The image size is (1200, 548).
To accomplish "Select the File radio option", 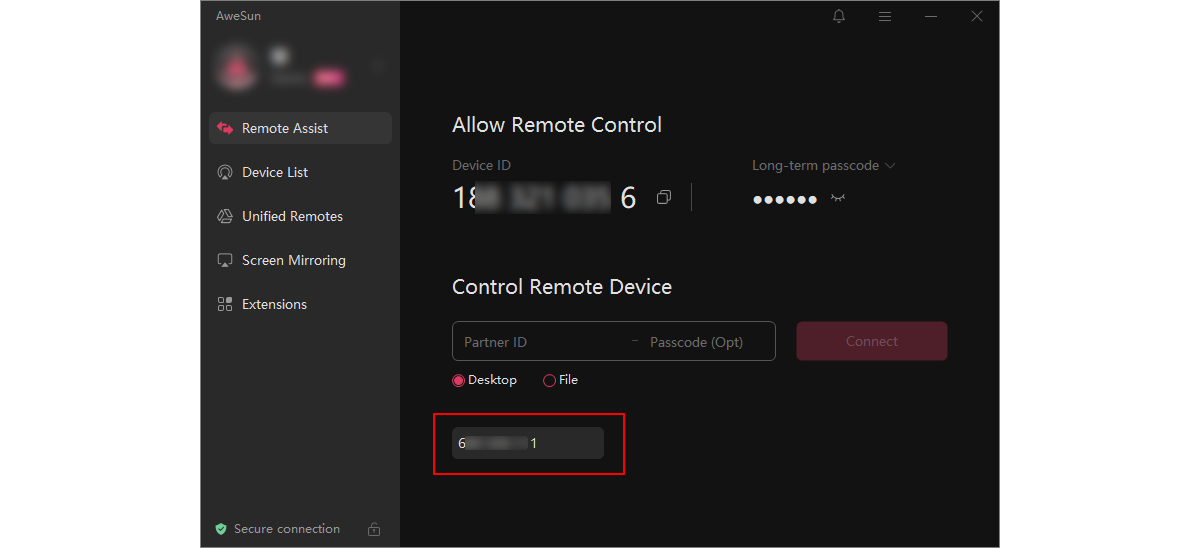I will click(549, 380).
